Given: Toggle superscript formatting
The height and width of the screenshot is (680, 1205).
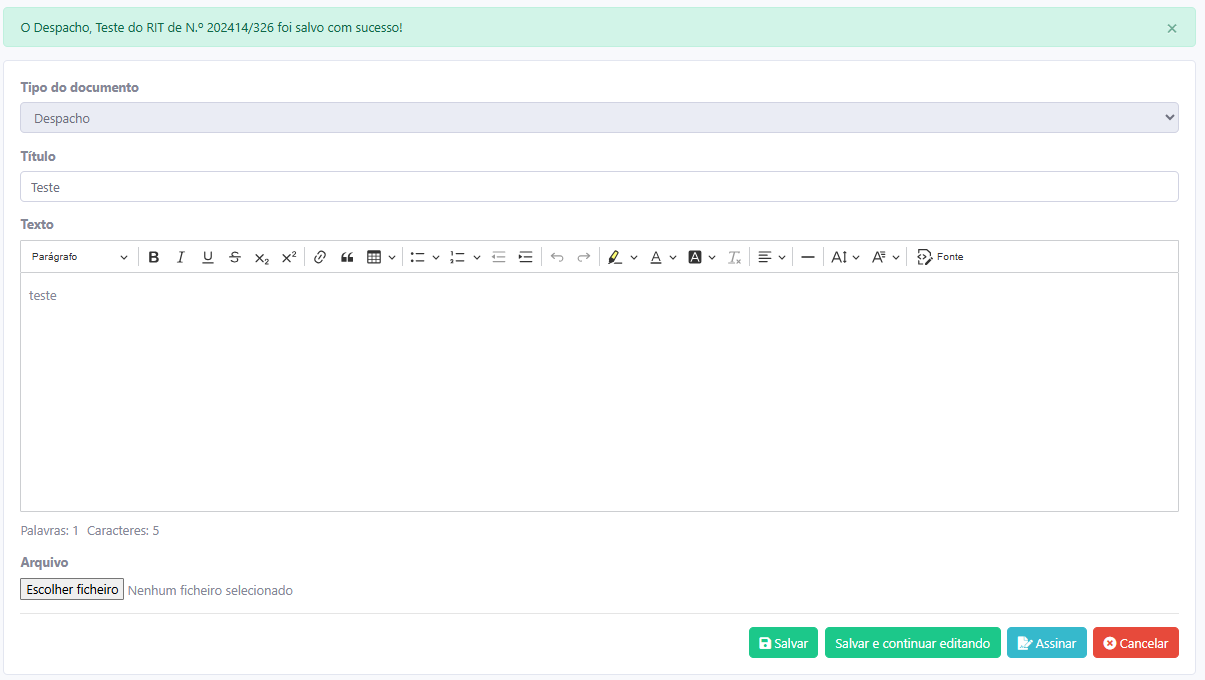Looking at the screenshot, I should tap(289, 257).
